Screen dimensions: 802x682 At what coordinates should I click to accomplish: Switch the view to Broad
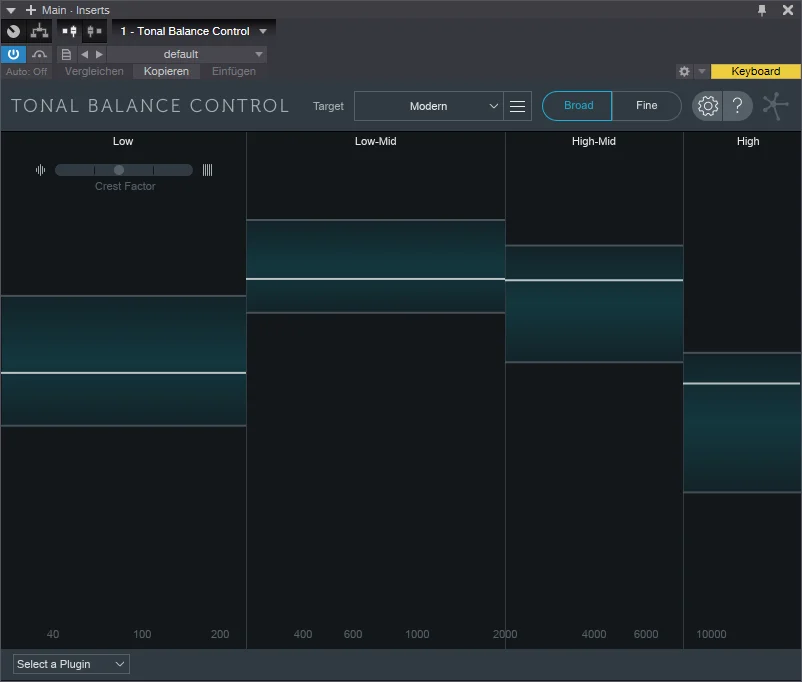(577, 106)
